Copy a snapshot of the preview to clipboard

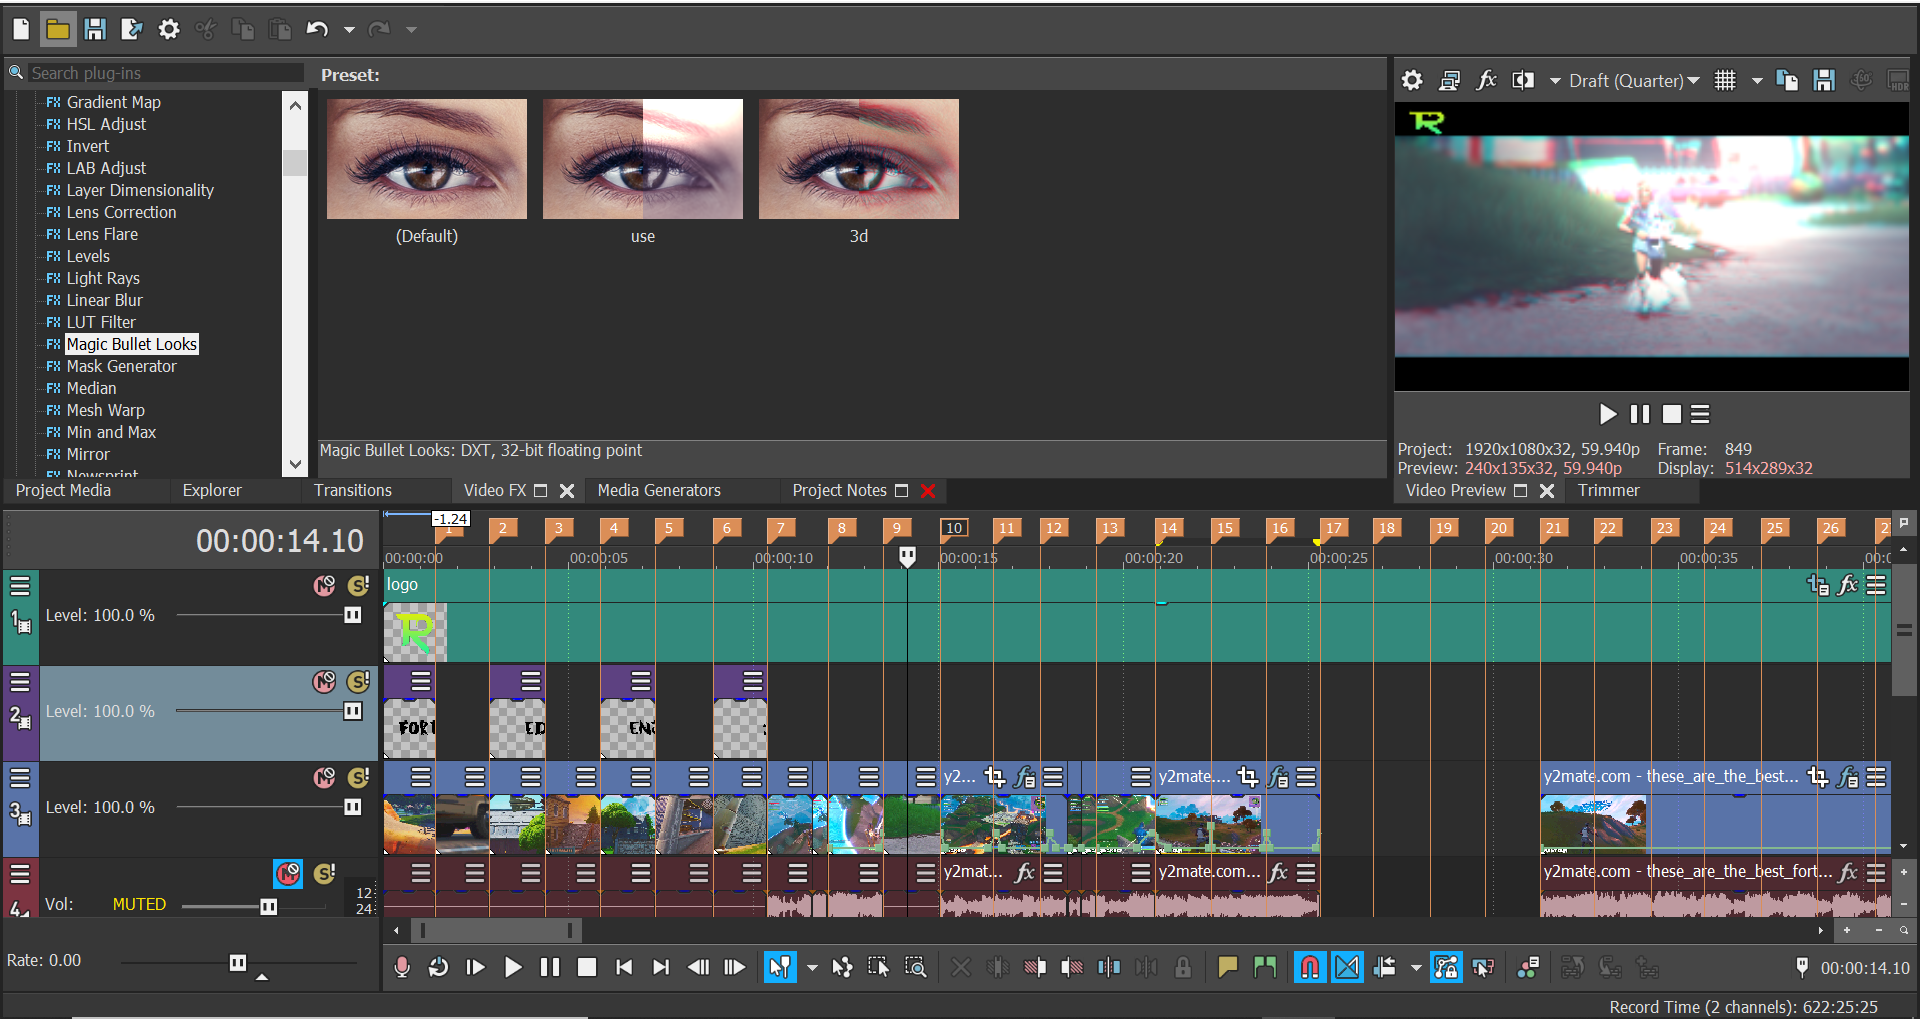coord(1787,80)
